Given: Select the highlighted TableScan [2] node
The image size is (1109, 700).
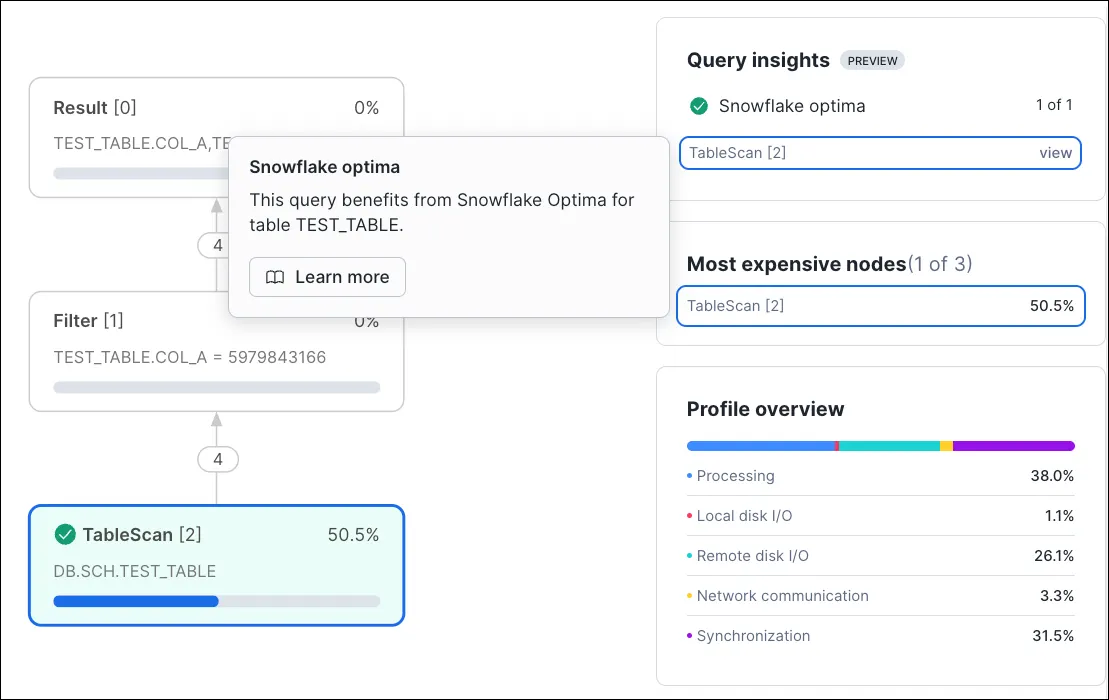Looking at the screenshot, I should point(216,565).
